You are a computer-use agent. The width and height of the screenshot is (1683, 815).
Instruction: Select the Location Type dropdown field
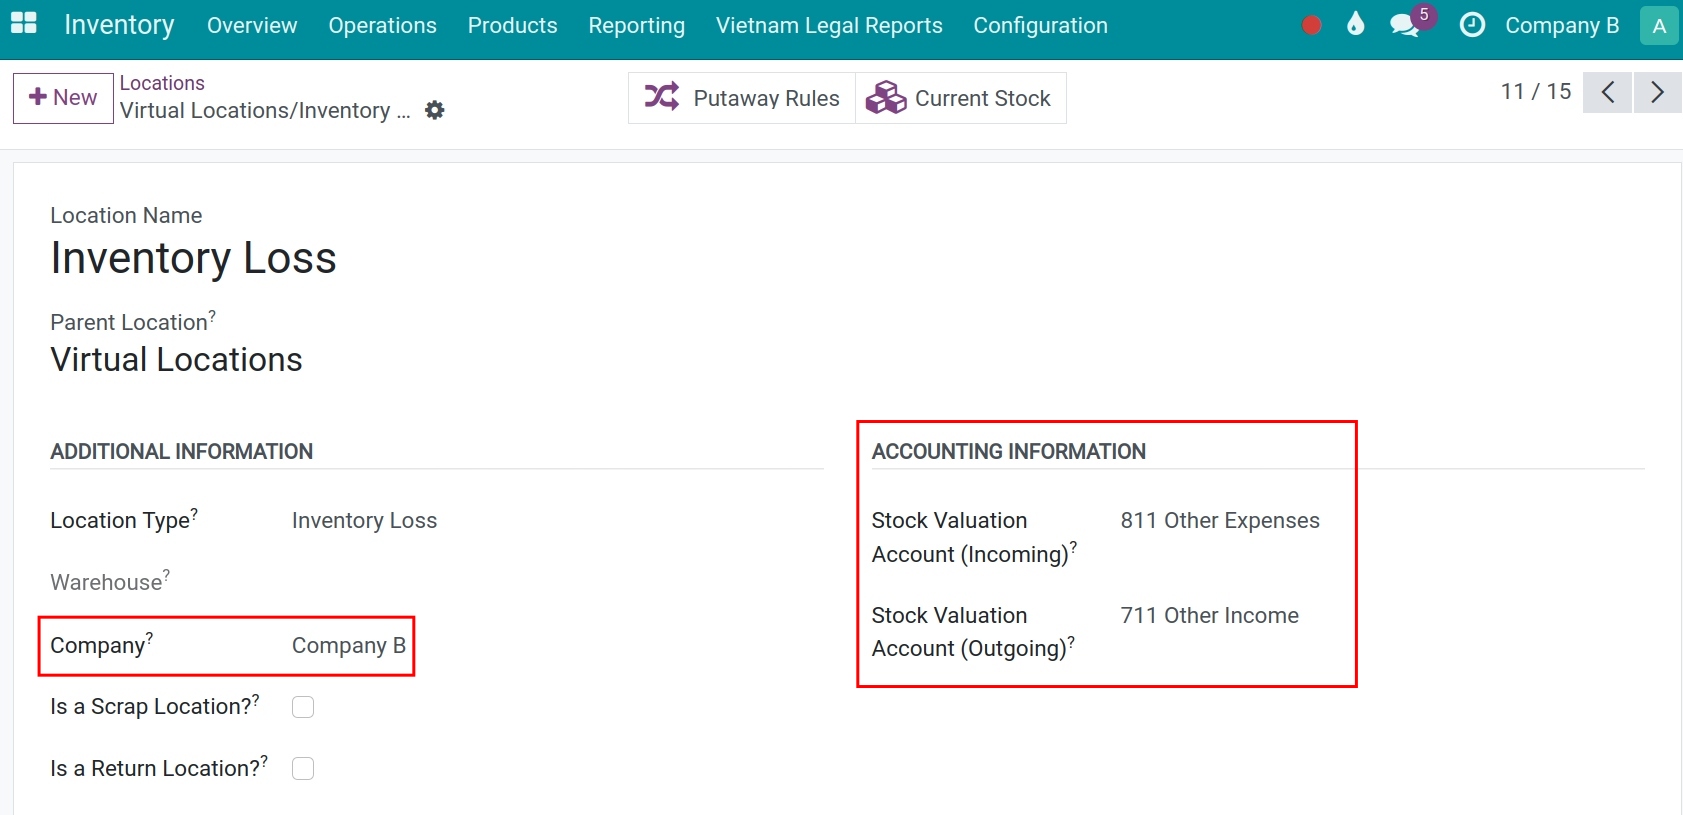(x=364, y=520)
